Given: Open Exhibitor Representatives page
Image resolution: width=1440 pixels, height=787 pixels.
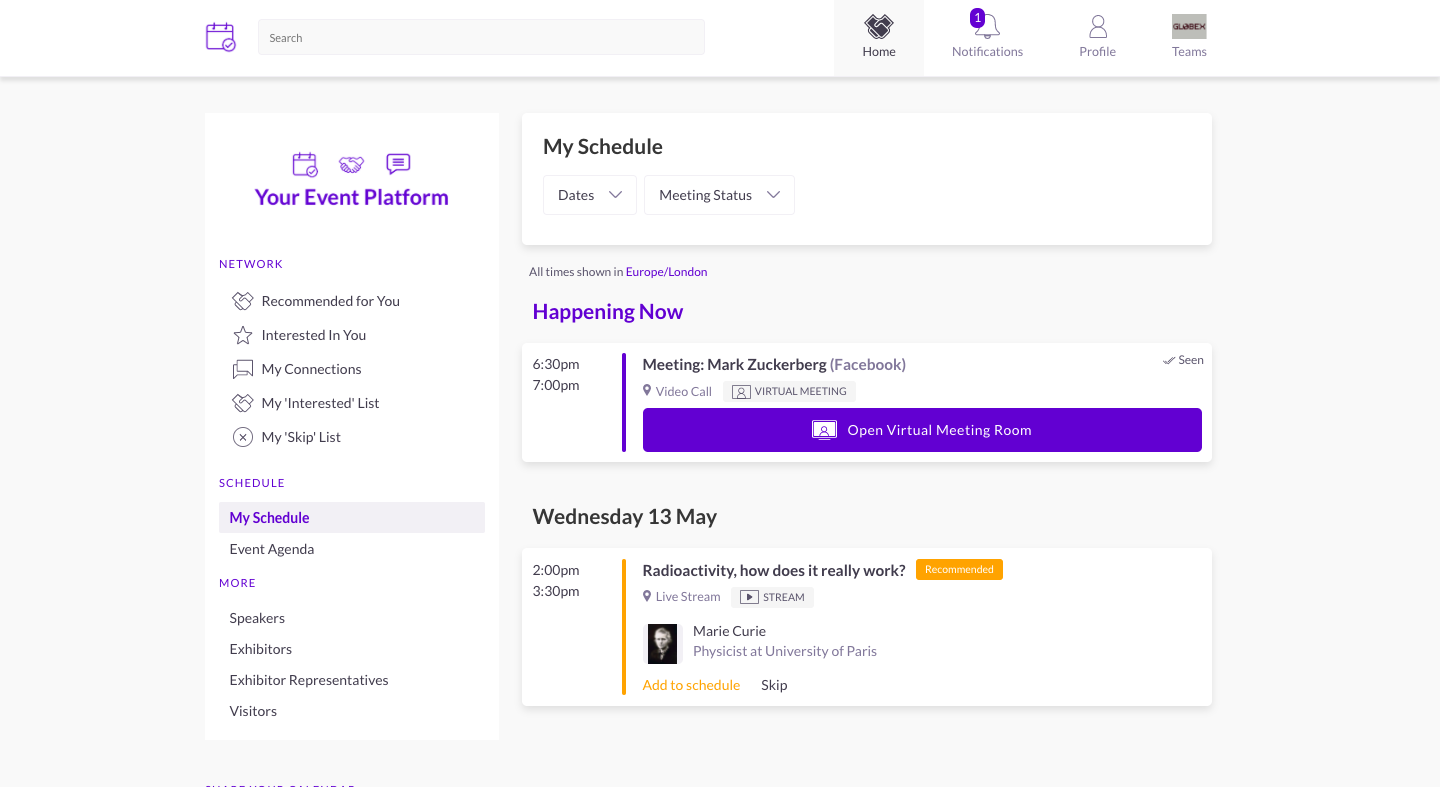Looking at the screenshot, I should point(309,680).
